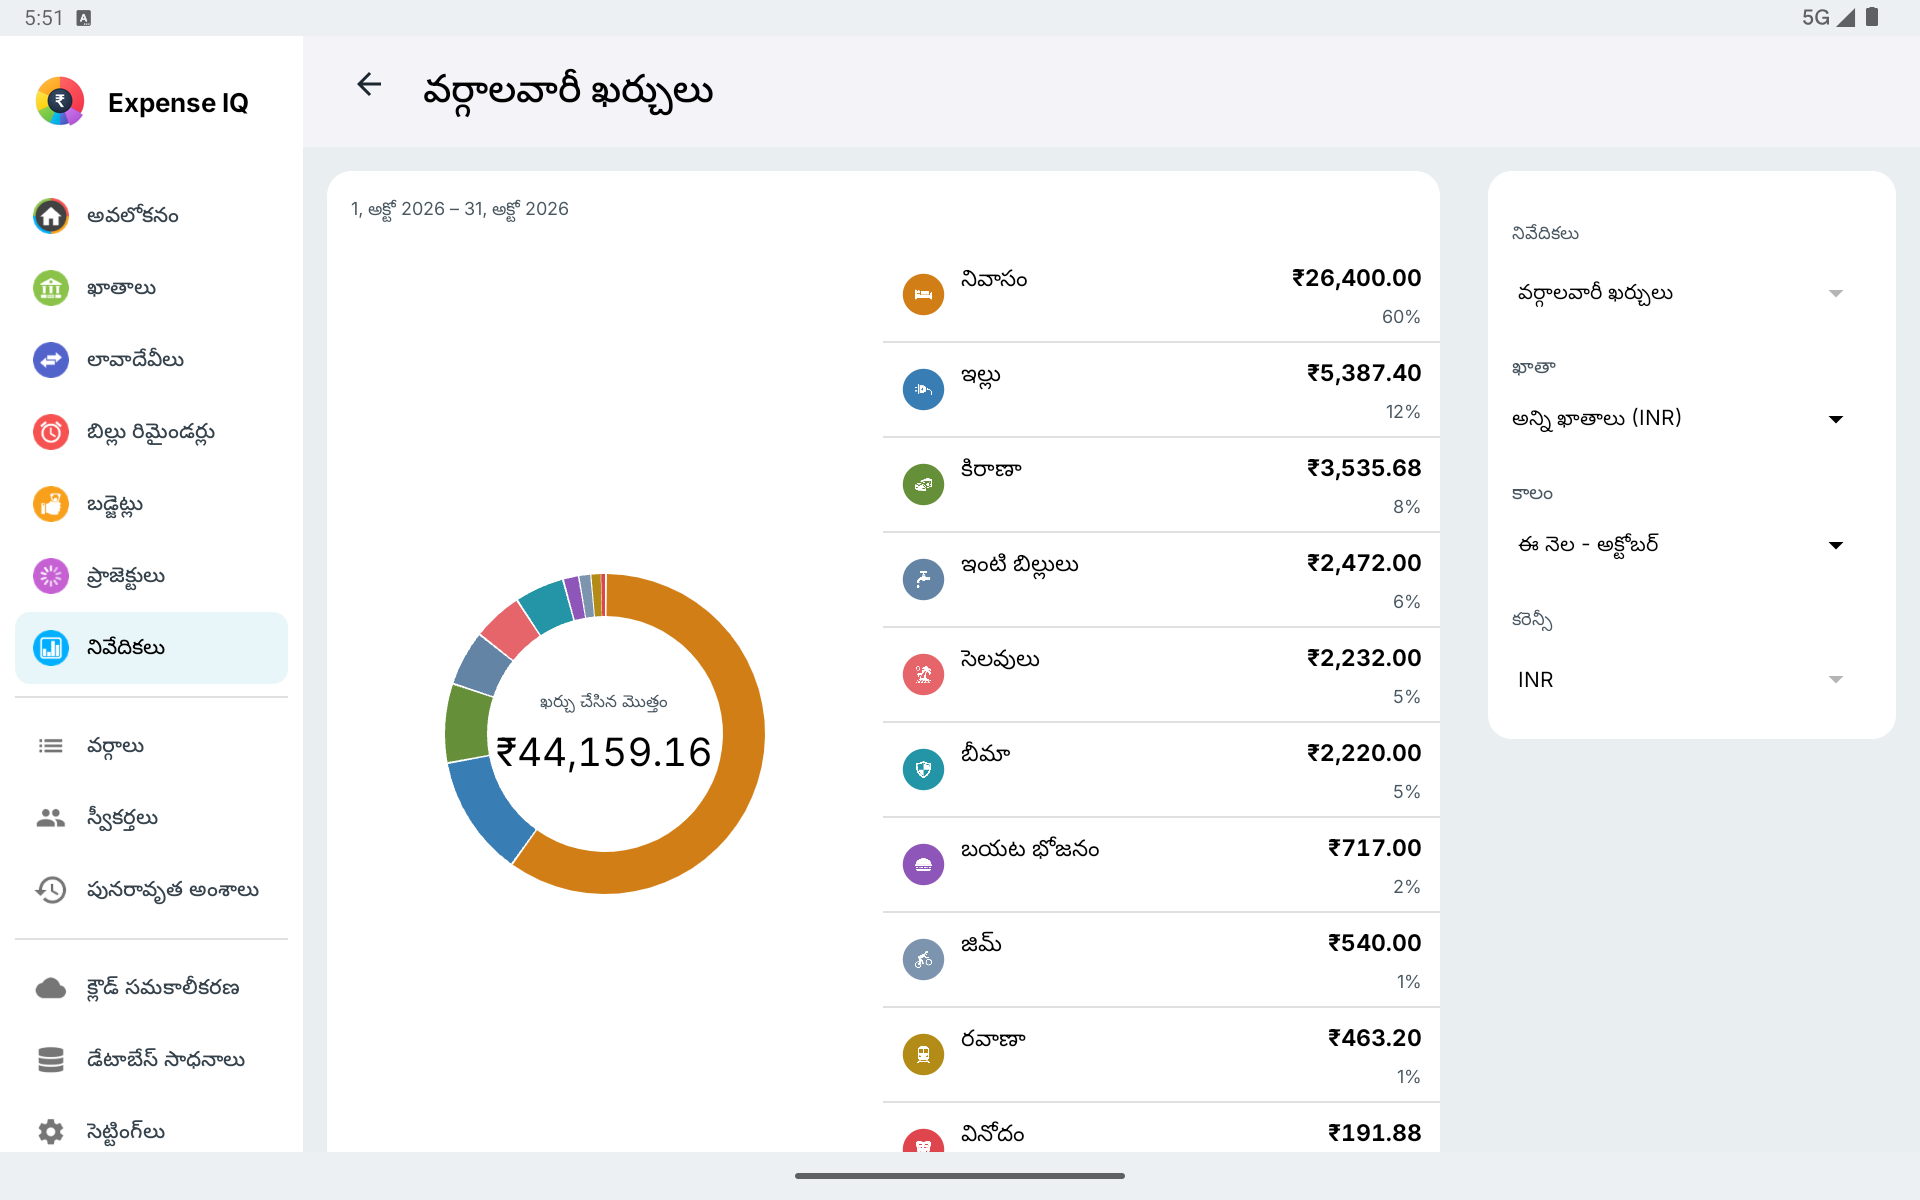Click the క్లౌడ్ సమకాలీకరణ cloud icon
The image size is (1920, 1200).
(51, 988)
